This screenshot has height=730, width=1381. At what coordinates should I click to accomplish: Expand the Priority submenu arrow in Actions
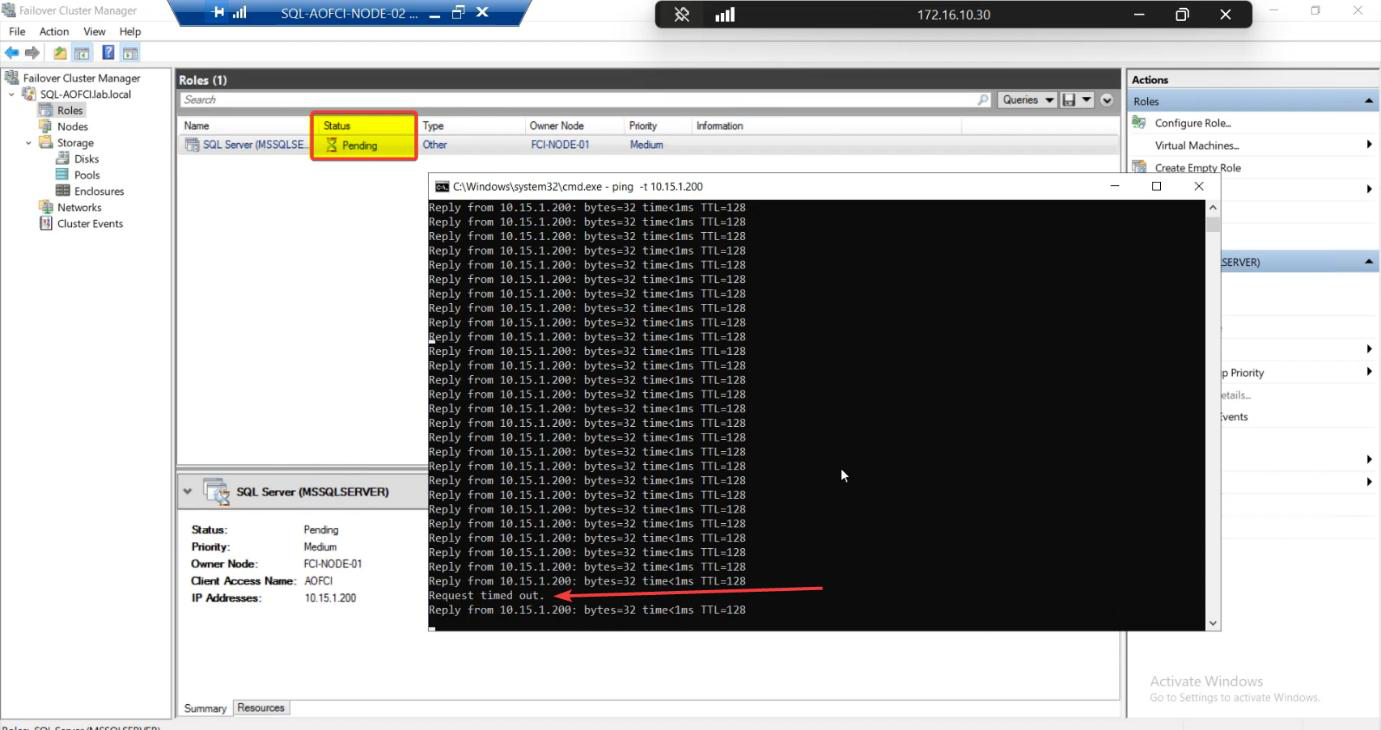tap(1369, 372)
